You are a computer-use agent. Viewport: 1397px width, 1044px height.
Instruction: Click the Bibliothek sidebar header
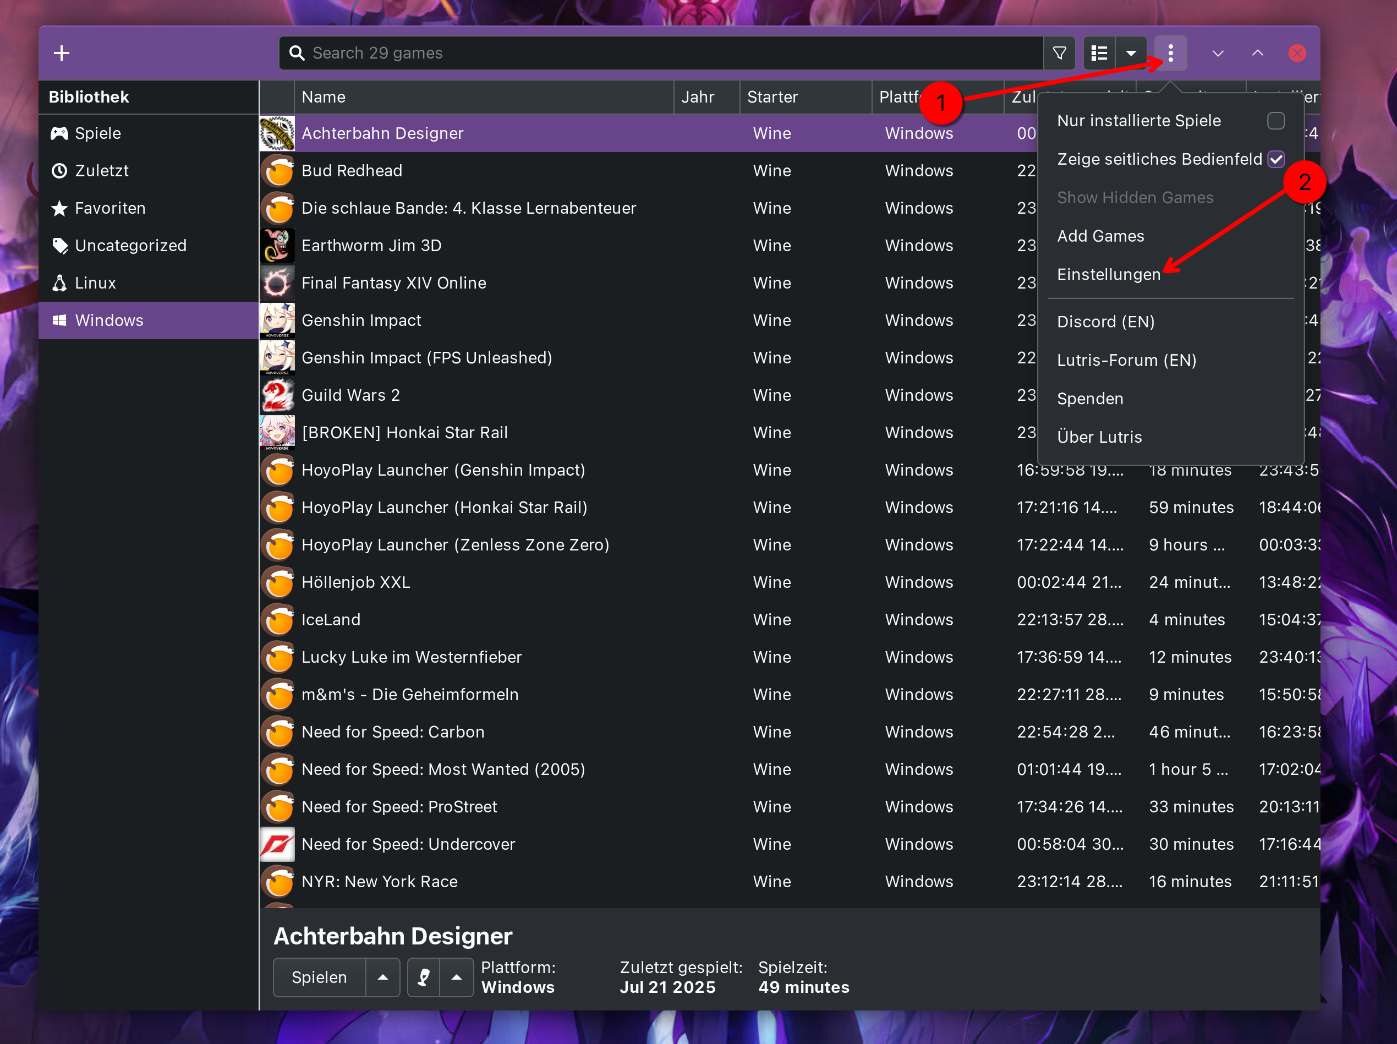(x=148, y=97)
